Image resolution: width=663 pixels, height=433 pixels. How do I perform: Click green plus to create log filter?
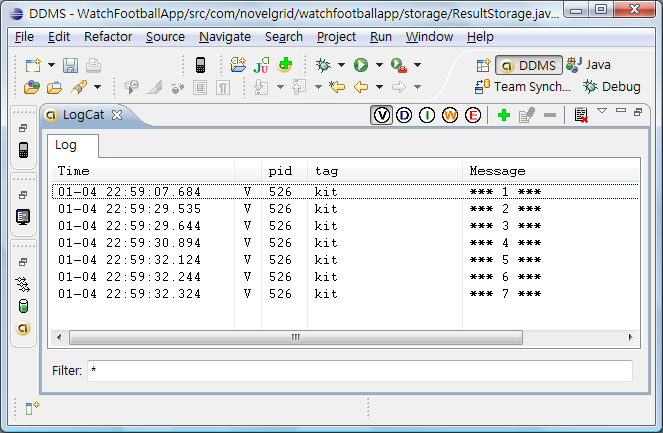click(504, 116)
